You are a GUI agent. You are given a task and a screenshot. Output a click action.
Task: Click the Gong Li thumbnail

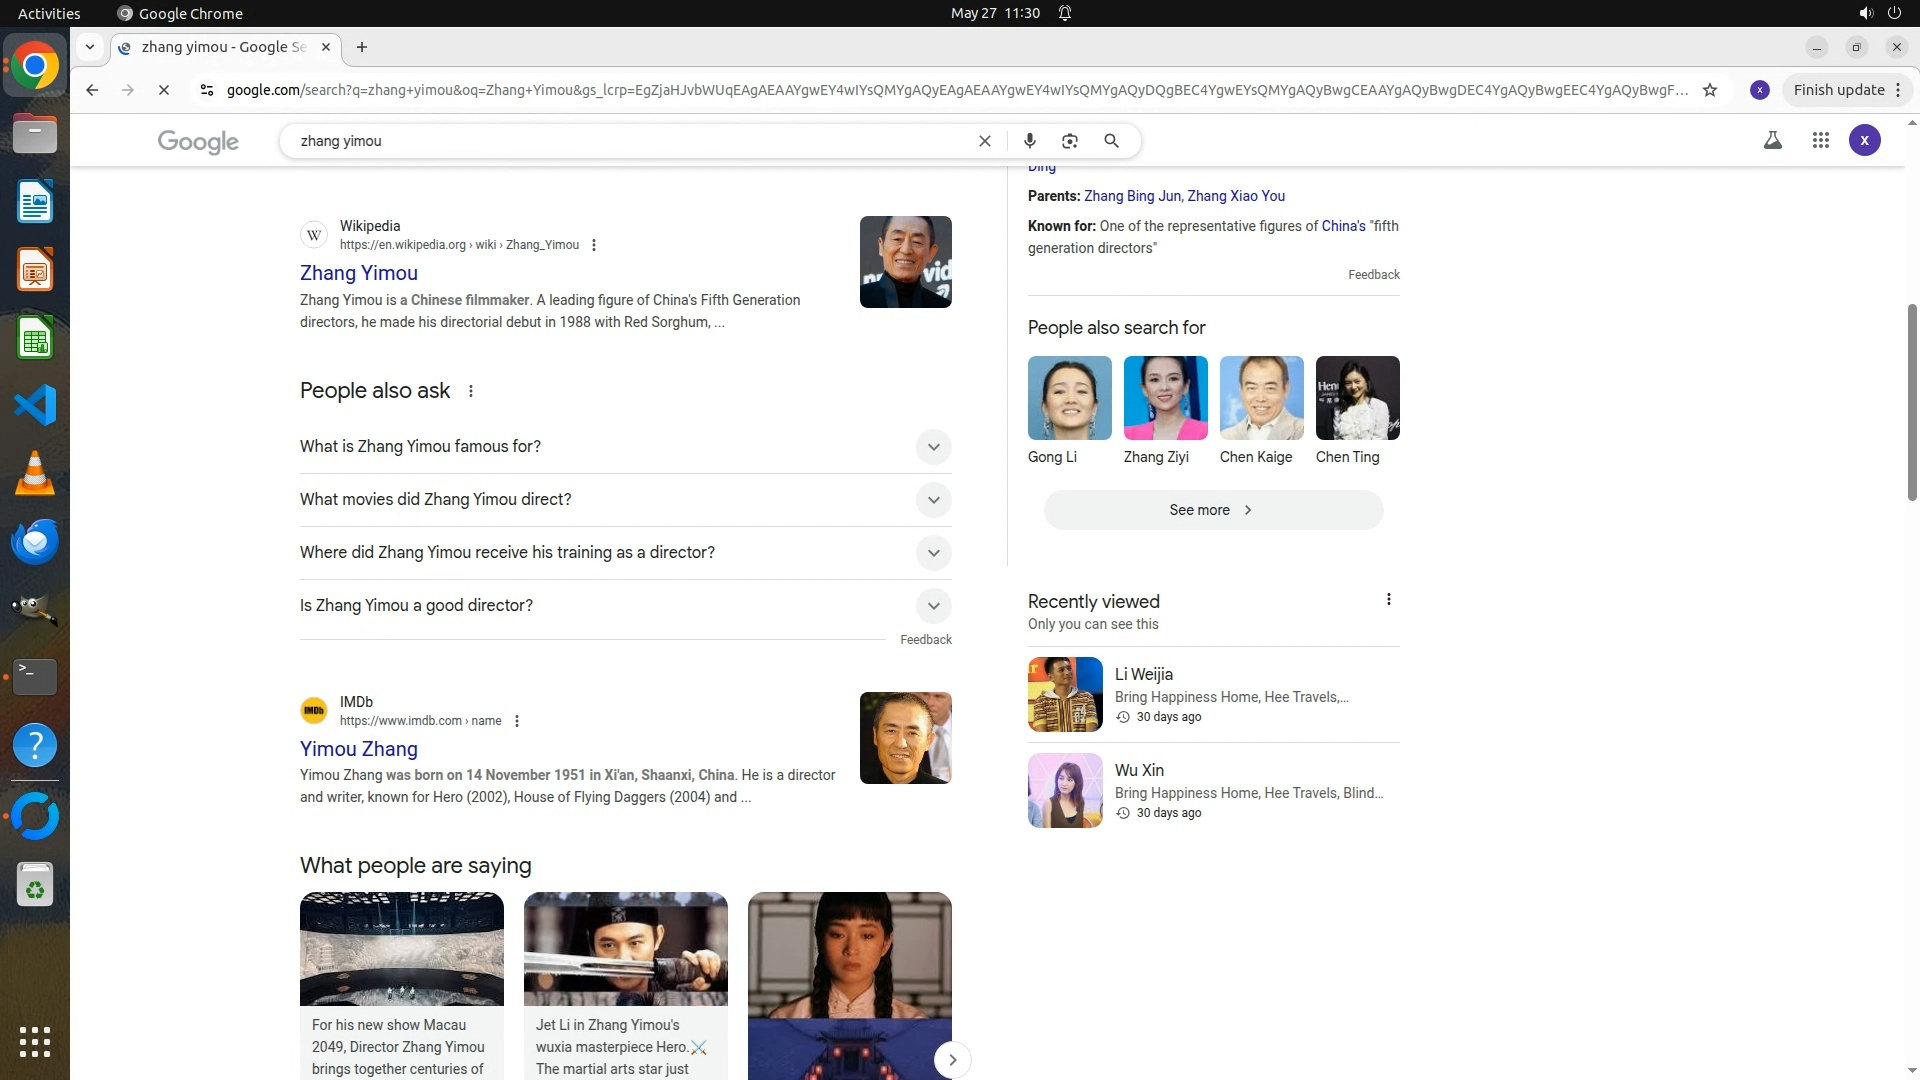pyautogui.click(x=1069, y=398)
